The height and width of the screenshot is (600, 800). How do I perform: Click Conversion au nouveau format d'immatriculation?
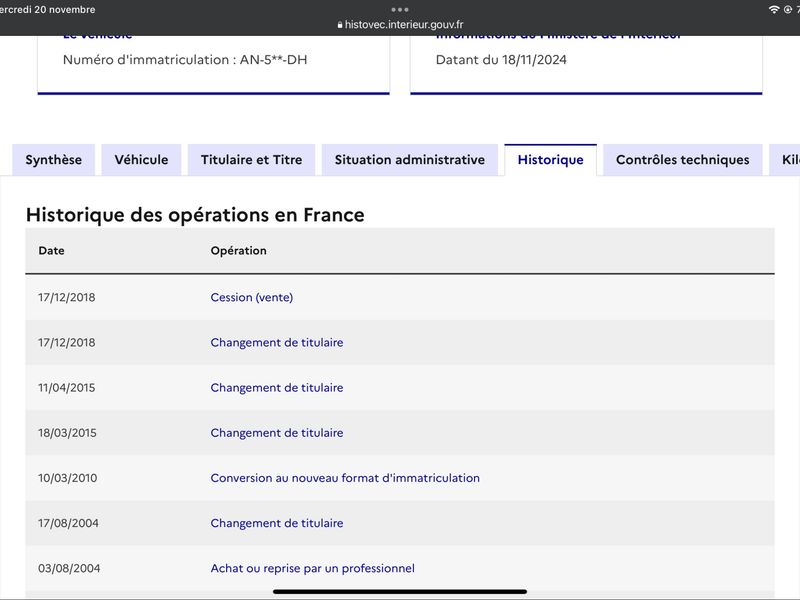point(345,478)
